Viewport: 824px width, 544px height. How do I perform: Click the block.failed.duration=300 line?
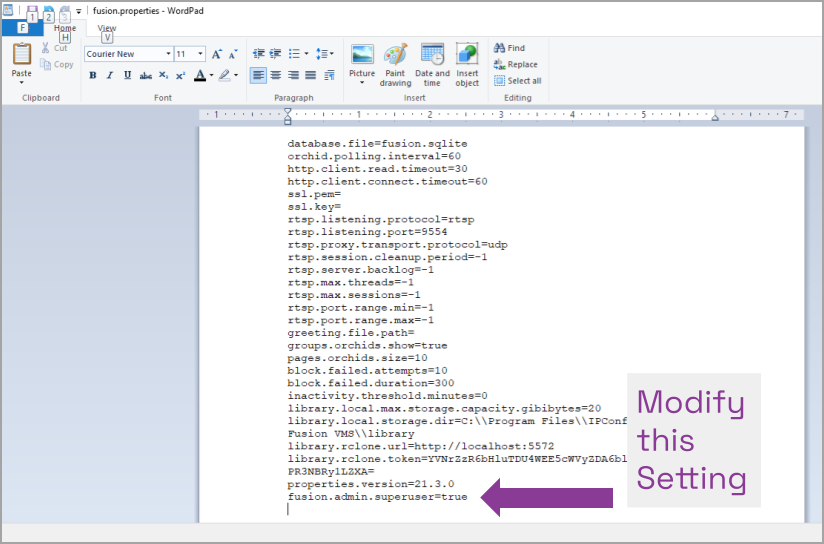(x=371, y=383)
